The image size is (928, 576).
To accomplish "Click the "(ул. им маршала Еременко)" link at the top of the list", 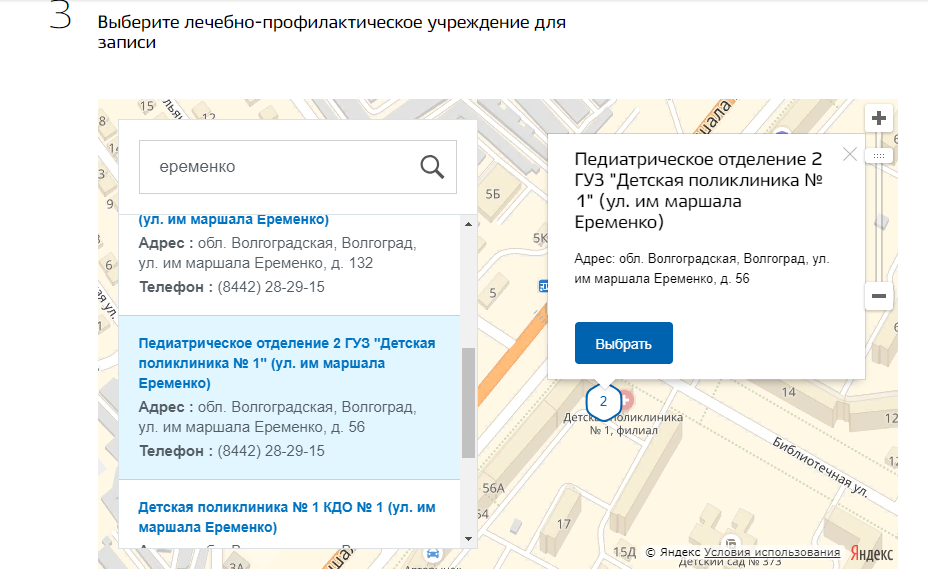I will (234, 219).
